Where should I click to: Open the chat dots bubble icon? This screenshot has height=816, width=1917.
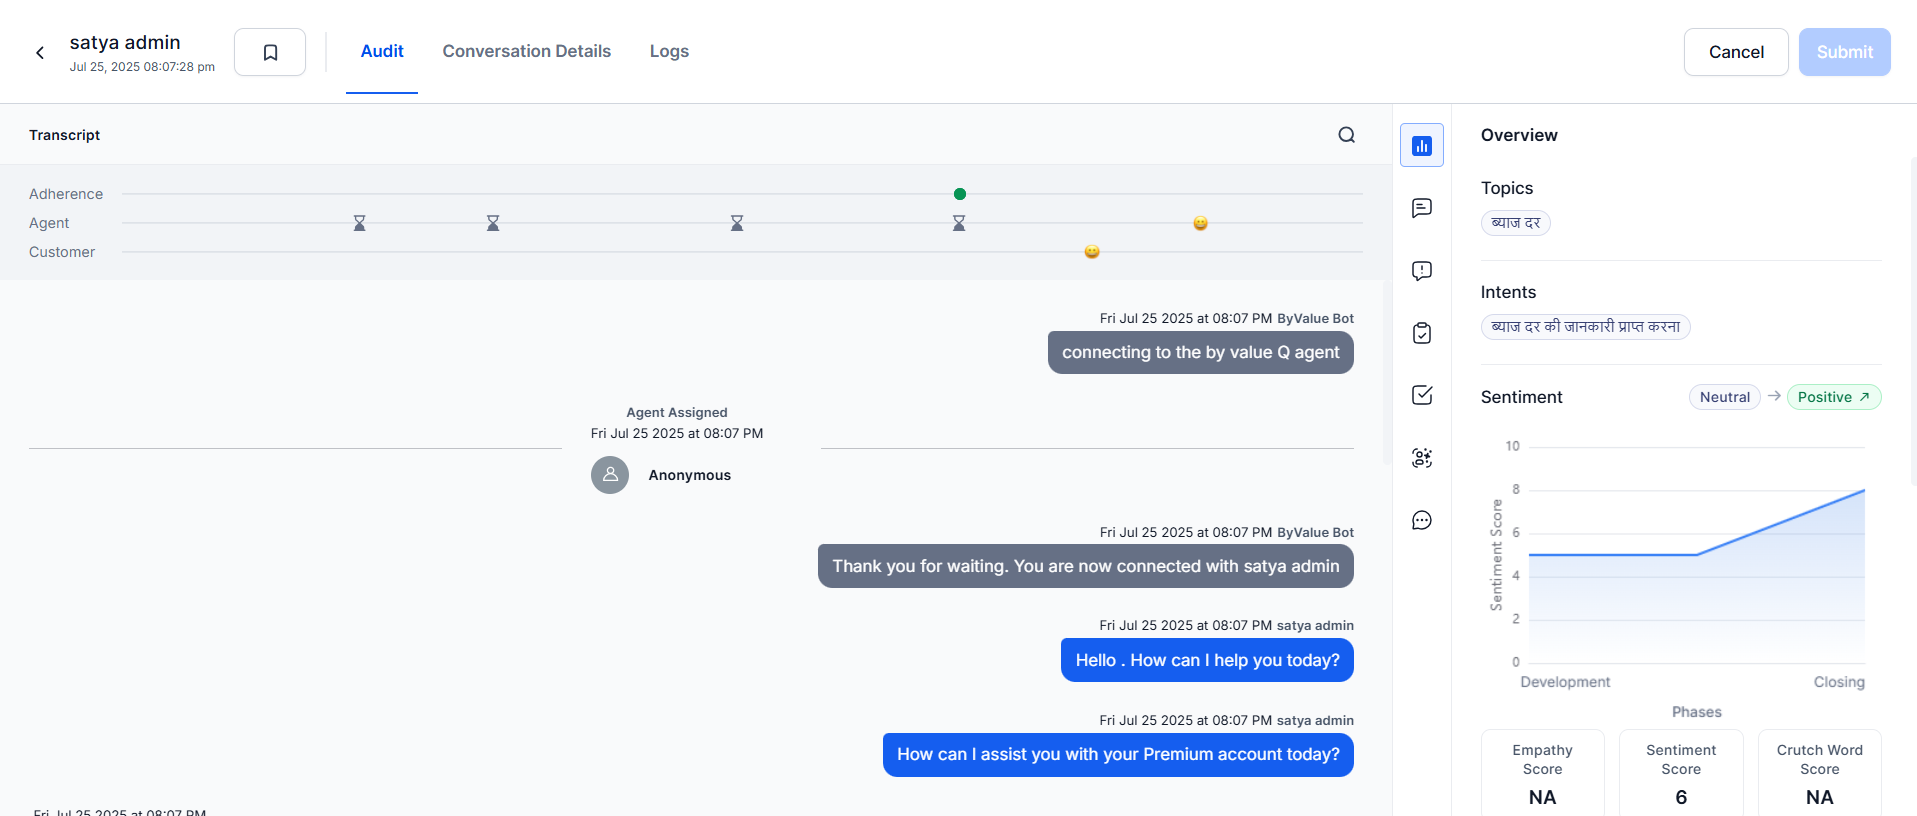pyautogui.click(x=1421, y=520)
